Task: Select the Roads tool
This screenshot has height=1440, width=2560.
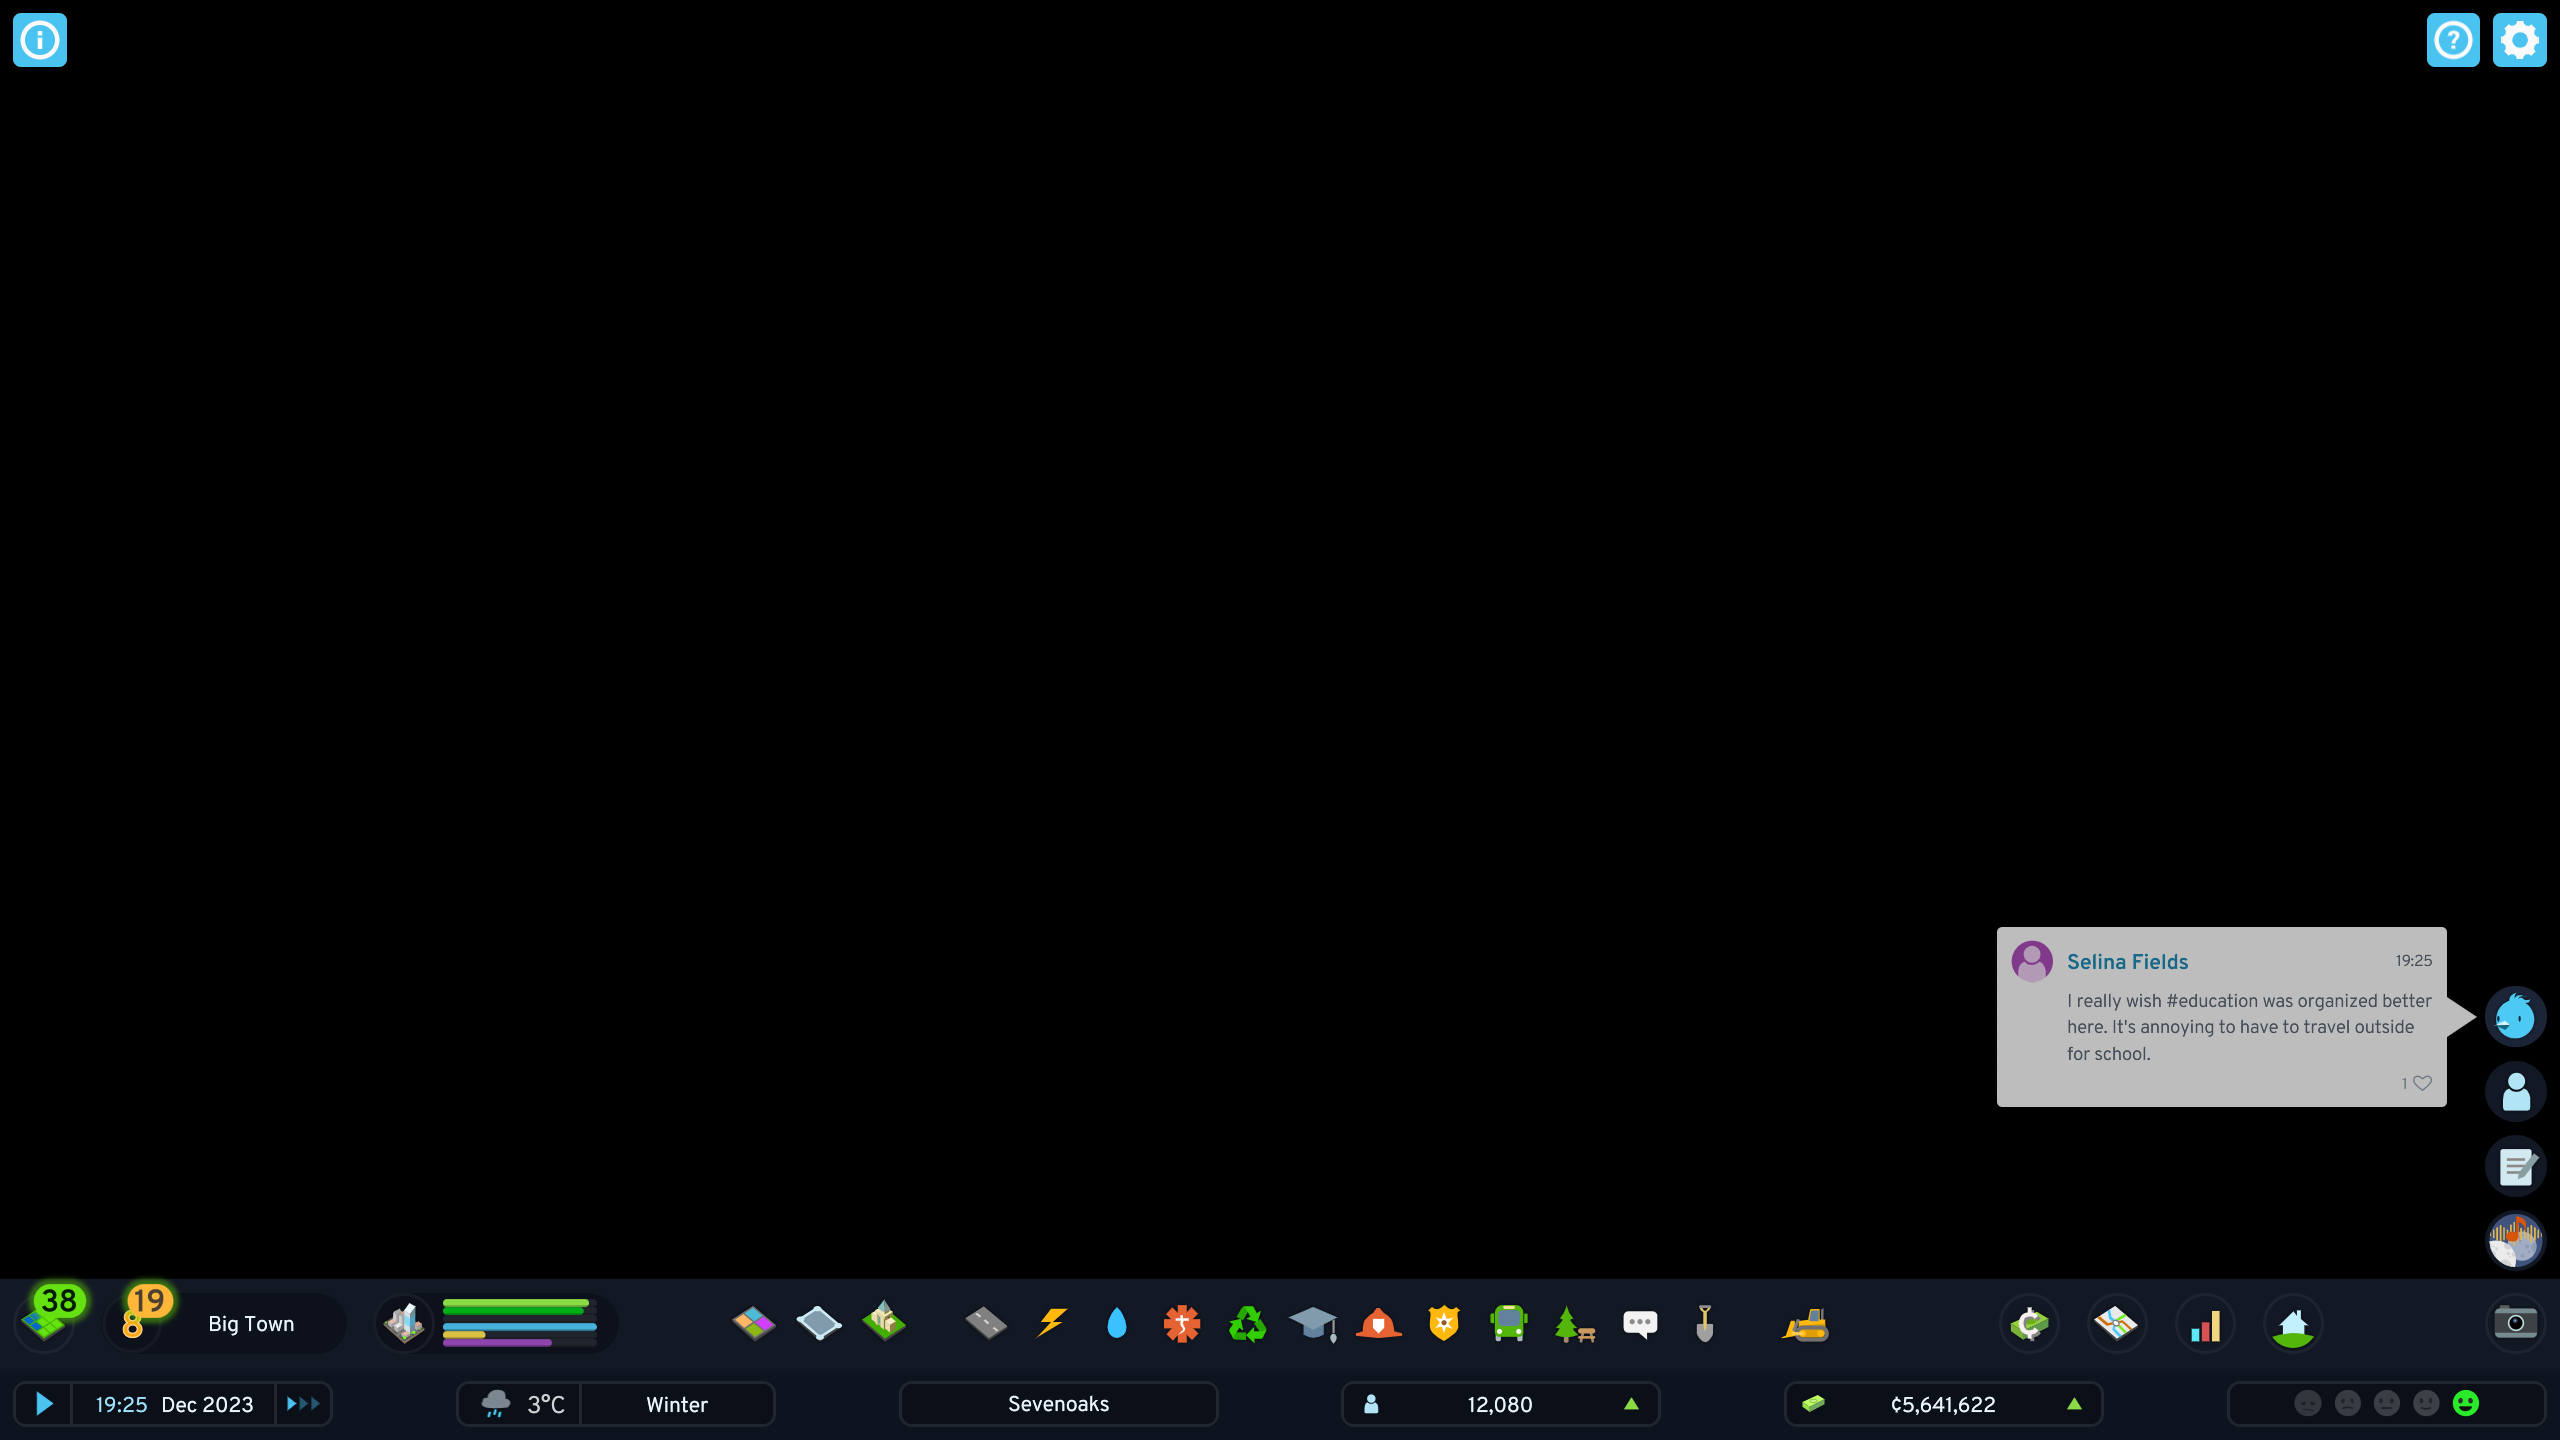Action: click(983, 1323)
